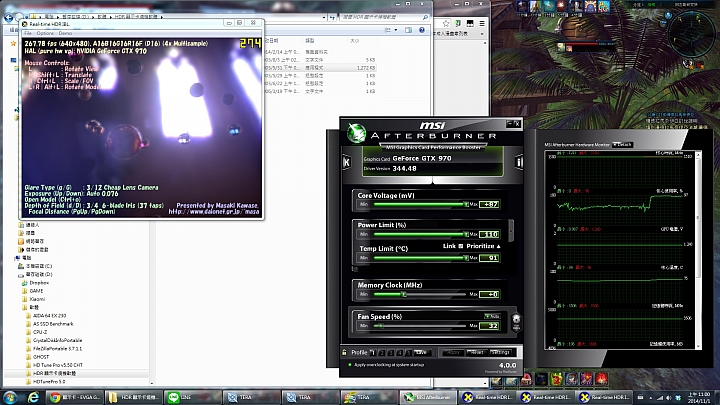Screen dimensions: 720x405
Task: Click the Reset button in Afterburner
Action: 476,352
